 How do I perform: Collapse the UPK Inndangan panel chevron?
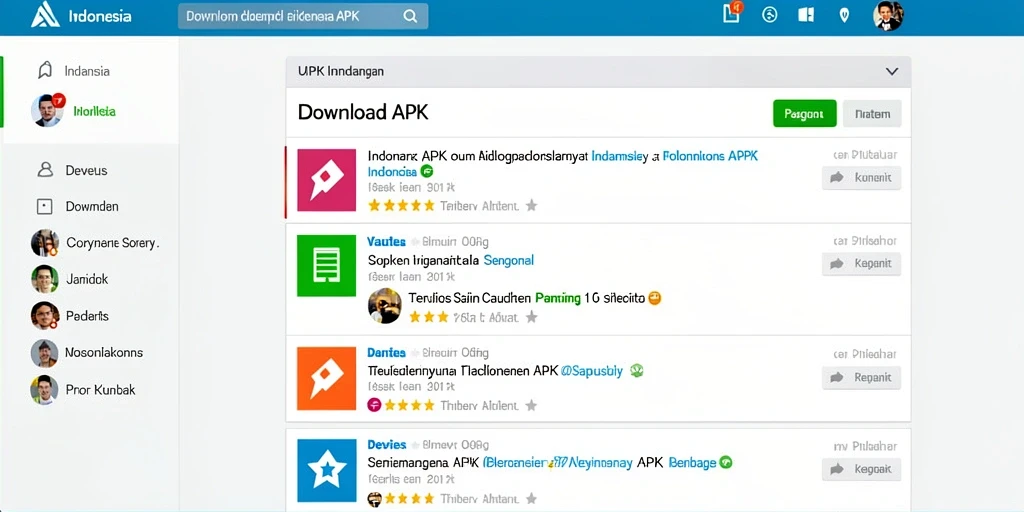891,71
